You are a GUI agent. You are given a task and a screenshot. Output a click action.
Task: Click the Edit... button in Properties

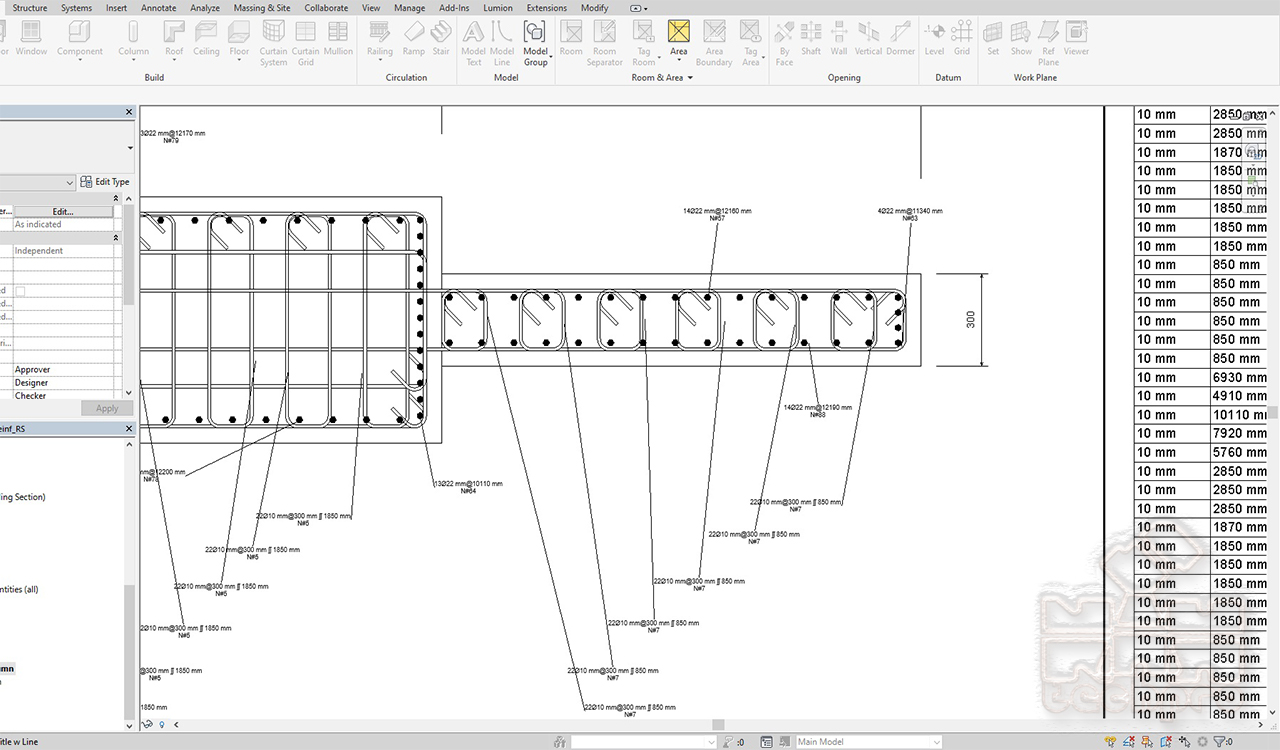(x=63, y=211)
